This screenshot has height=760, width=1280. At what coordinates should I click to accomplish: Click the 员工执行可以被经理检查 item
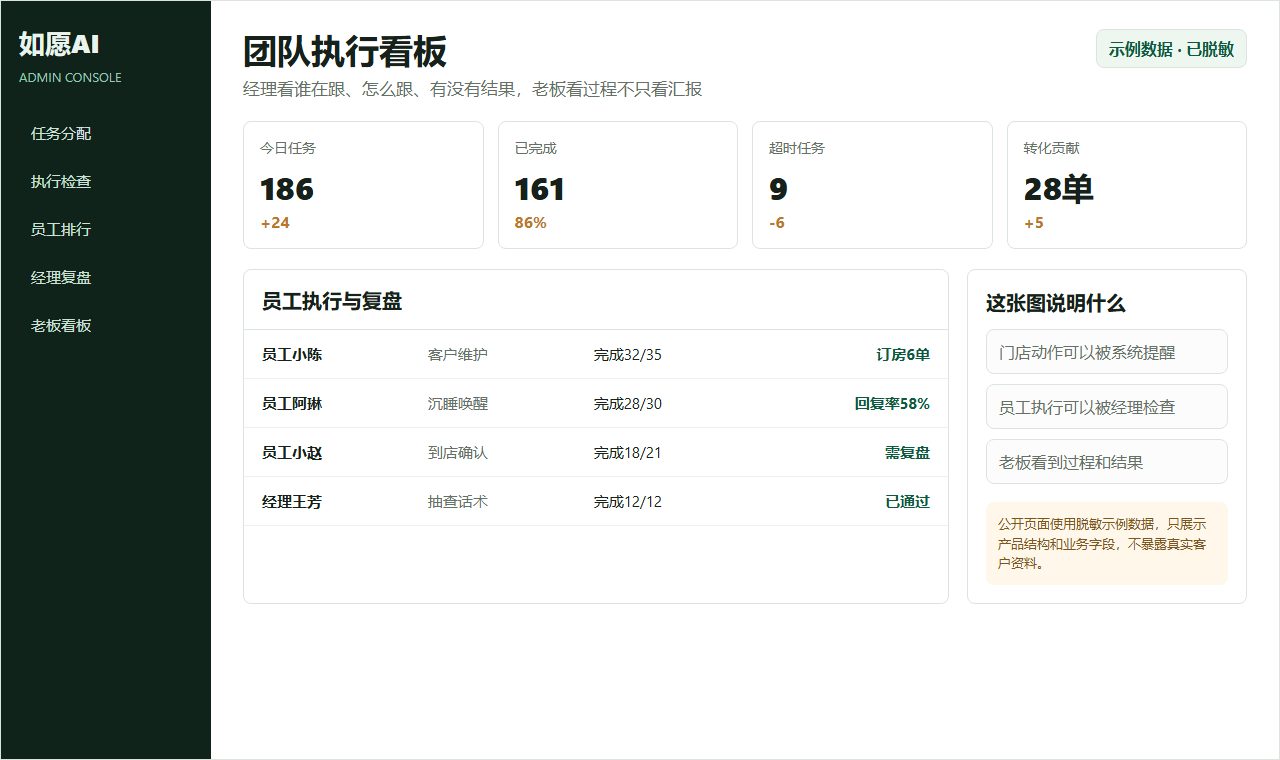tap(1107, 407)
